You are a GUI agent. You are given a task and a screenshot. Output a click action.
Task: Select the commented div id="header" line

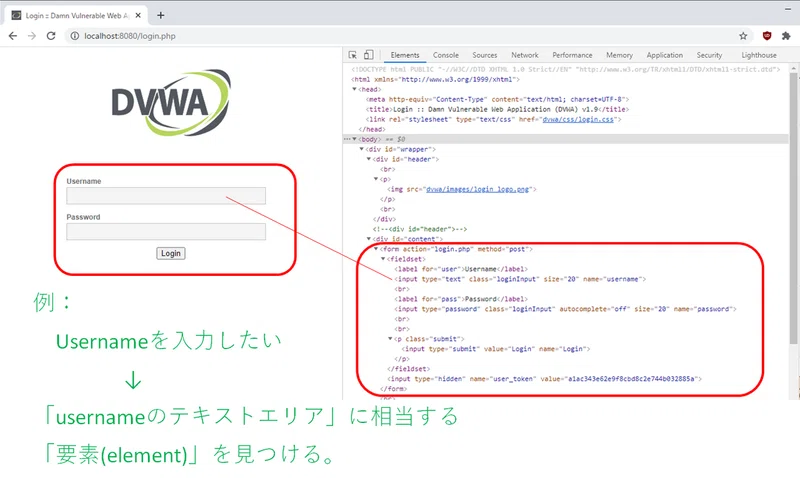(419, 229)
